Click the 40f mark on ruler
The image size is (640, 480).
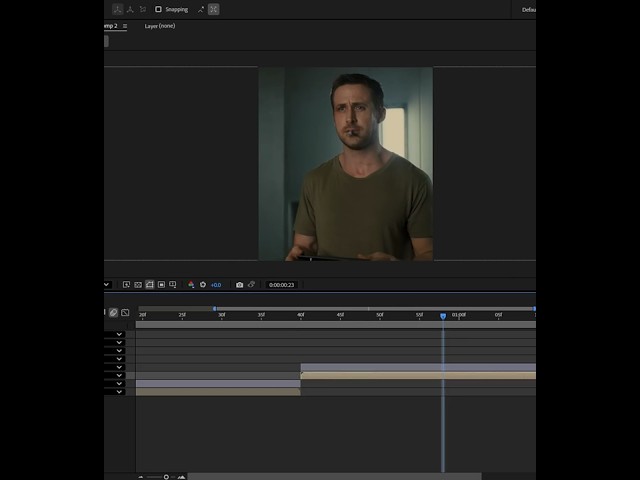click(301, 315)
